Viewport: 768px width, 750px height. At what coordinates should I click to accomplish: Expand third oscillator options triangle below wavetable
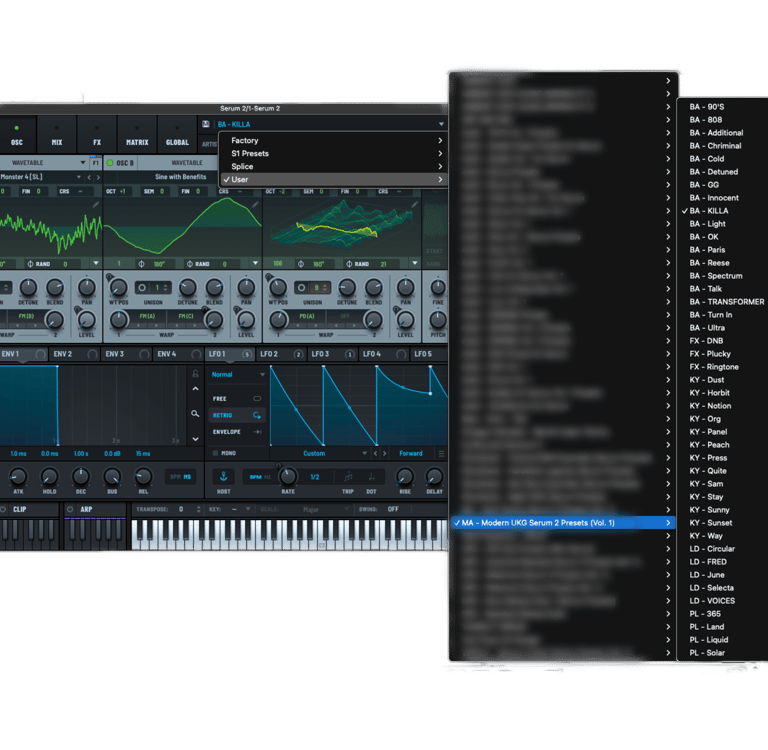(x=415, y=264)
